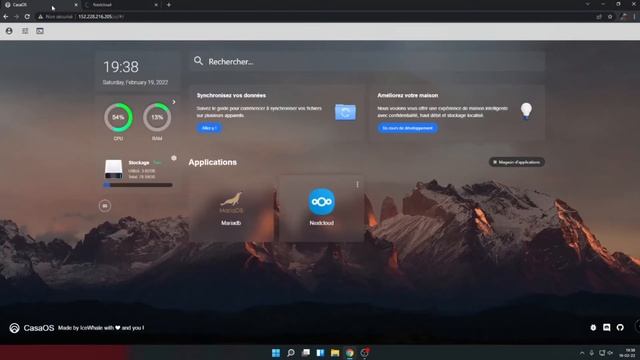Screen dimensions: 640x360
Task: Launch the CasaOS terminal icon
Action: (40, 31)
